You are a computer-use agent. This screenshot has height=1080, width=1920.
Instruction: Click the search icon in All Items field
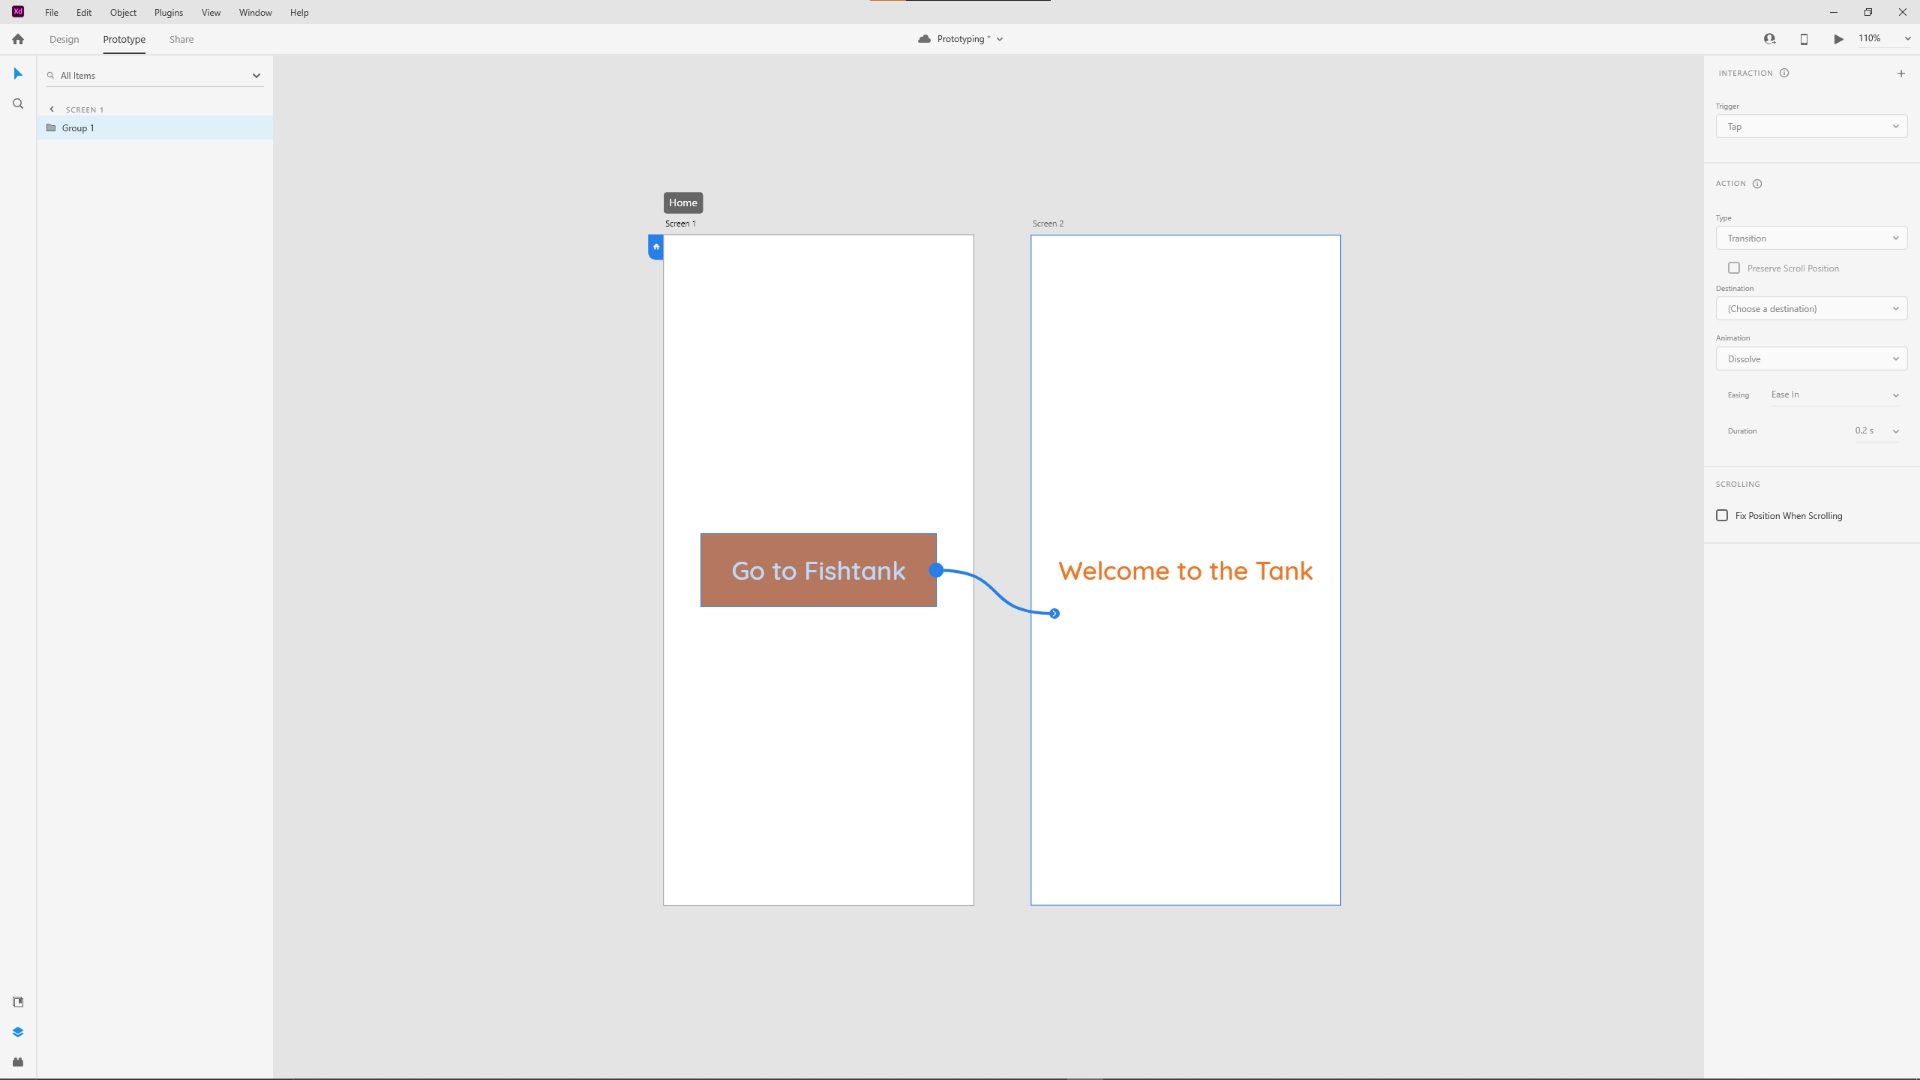[x=51, y=76]
